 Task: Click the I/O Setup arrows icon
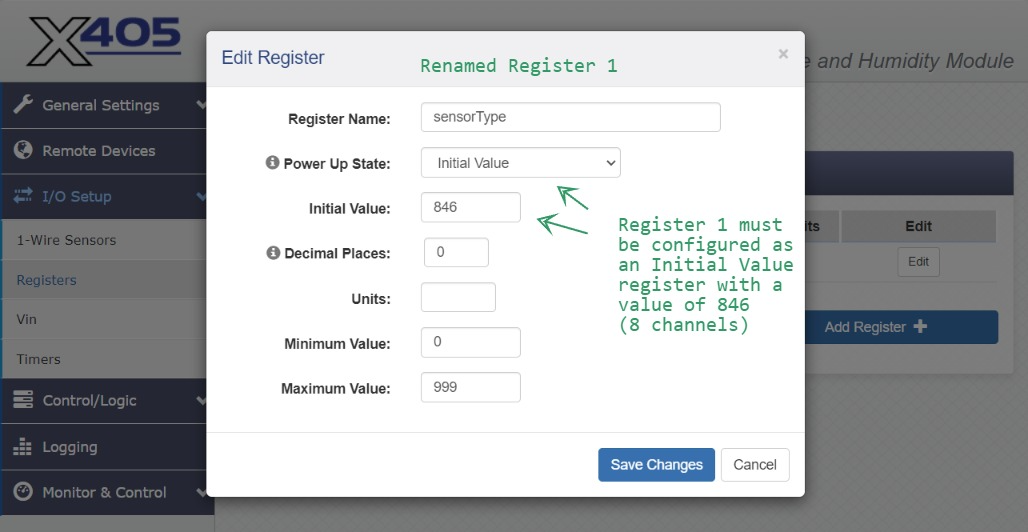coord(22,195)
